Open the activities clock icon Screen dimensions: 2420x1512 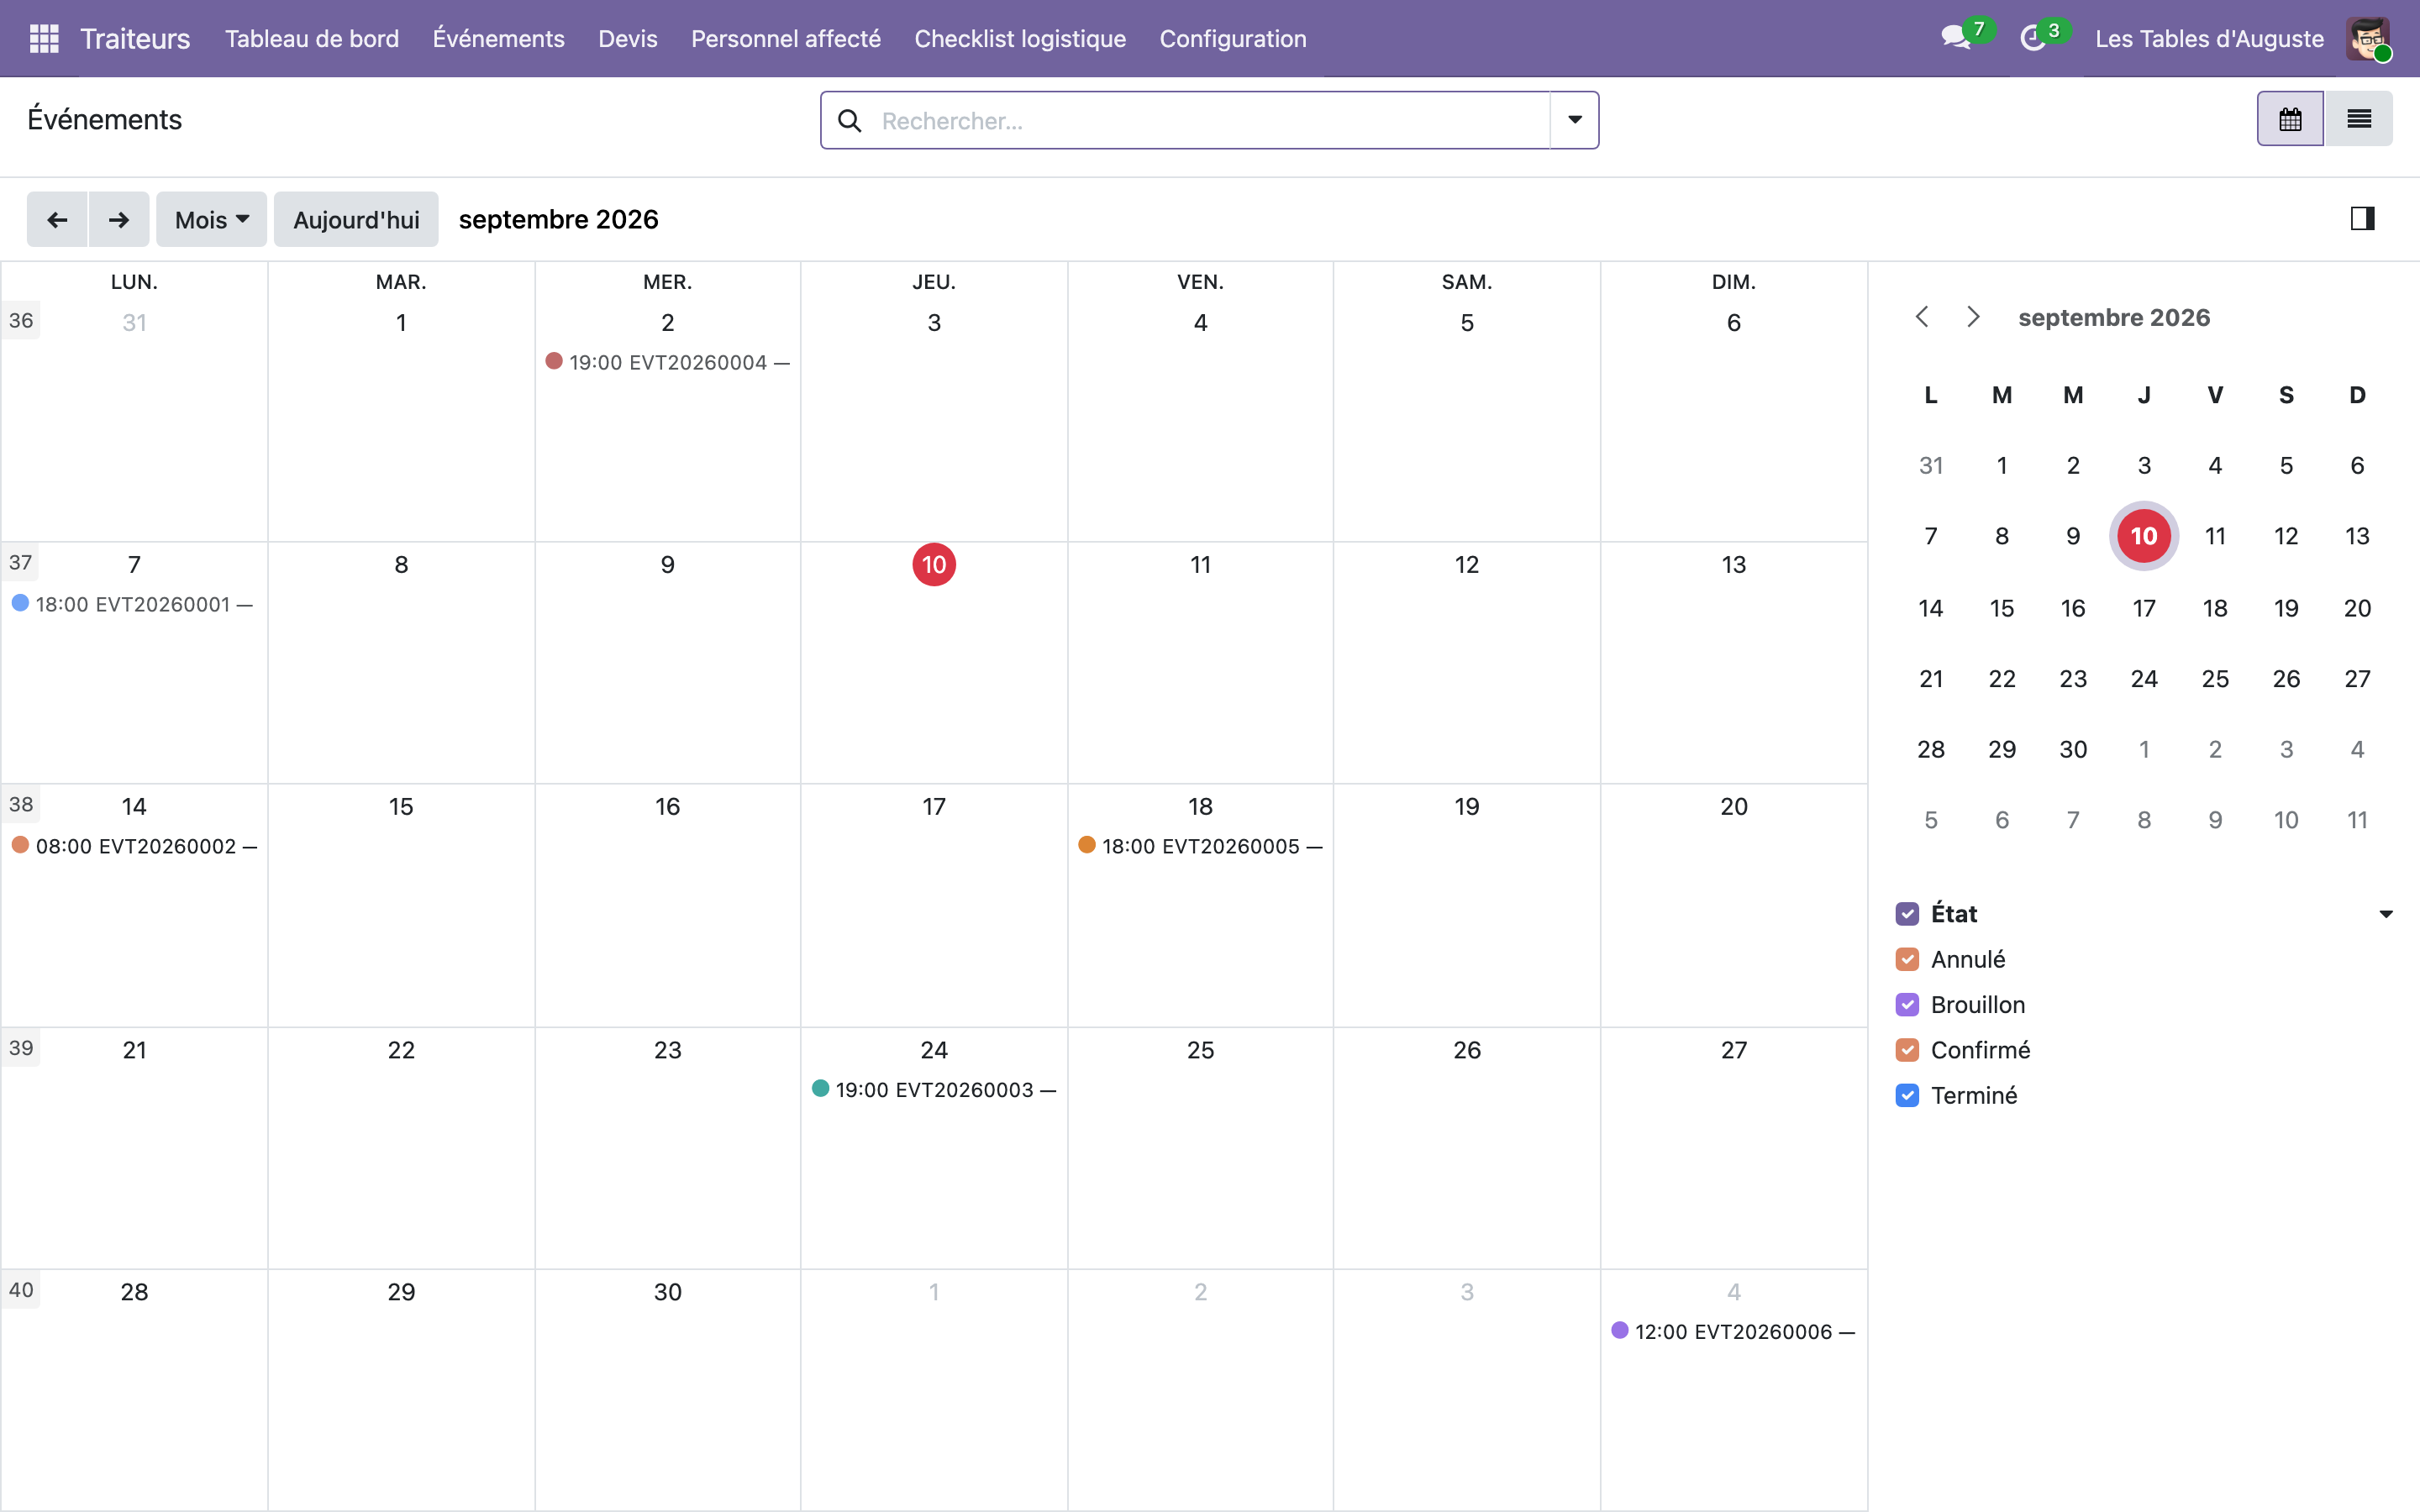pos(2032,38)
